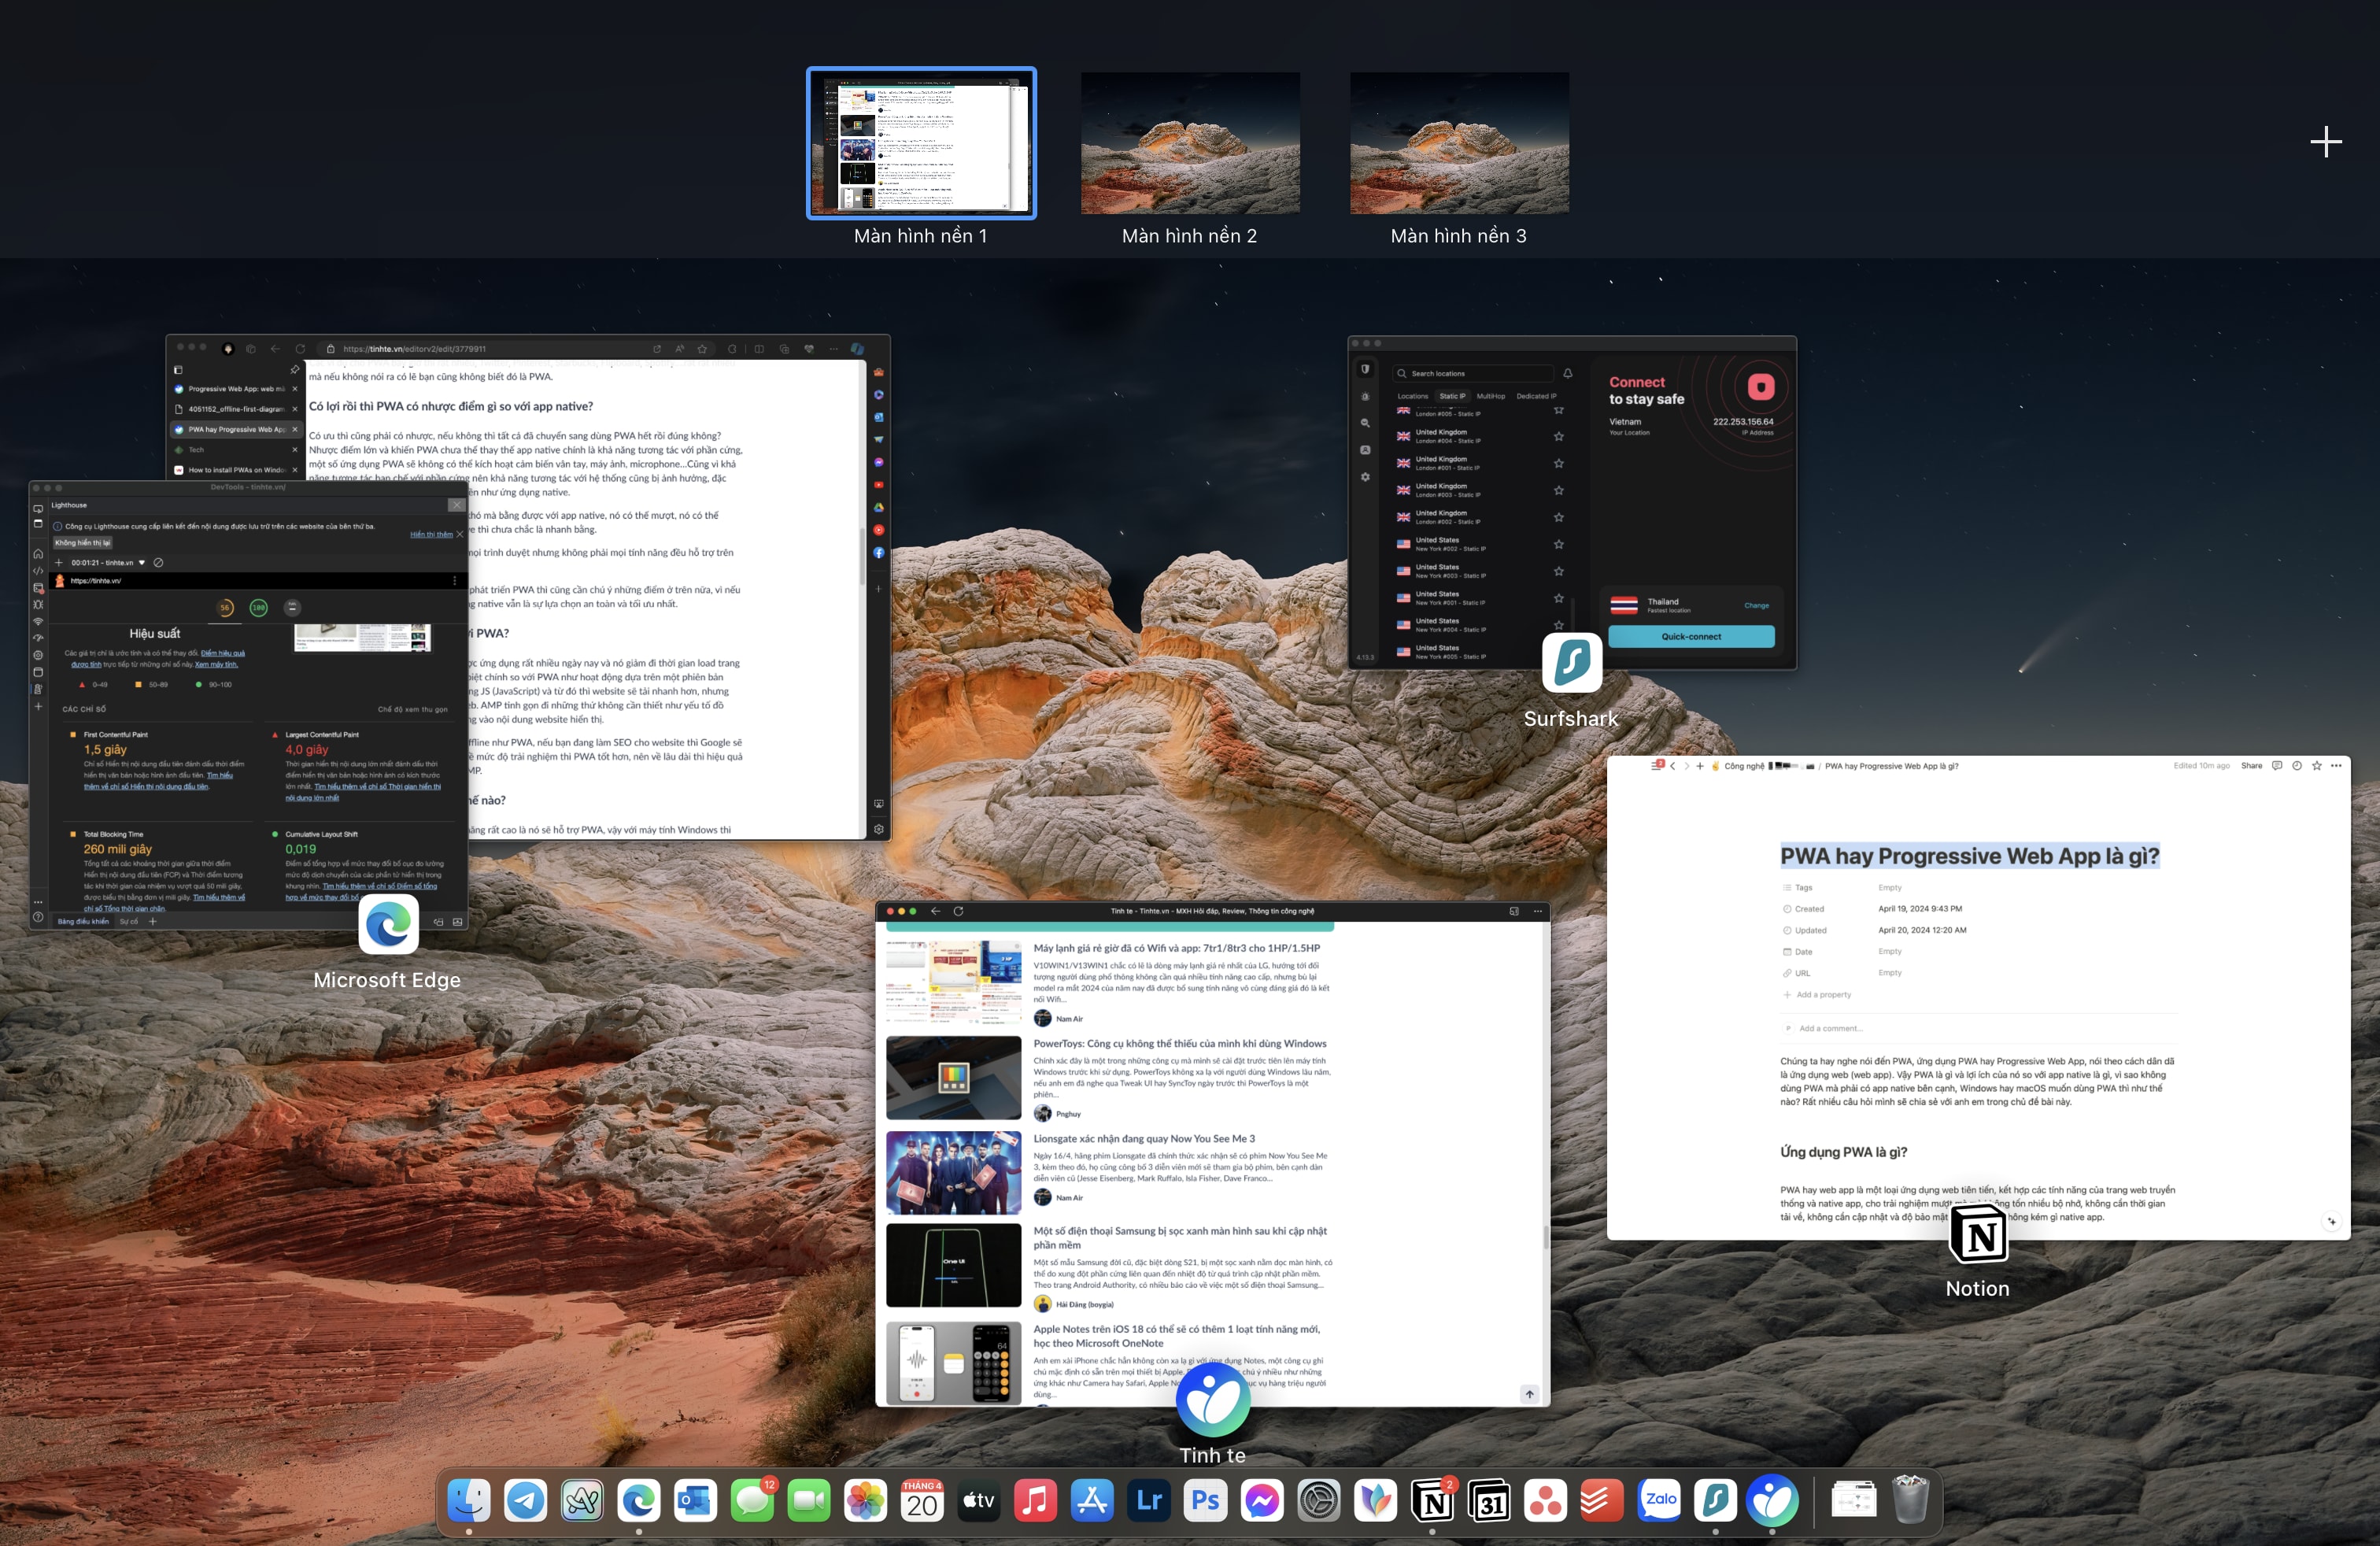Click the Zalo Dock icon

click(x=1660, y=1500)
